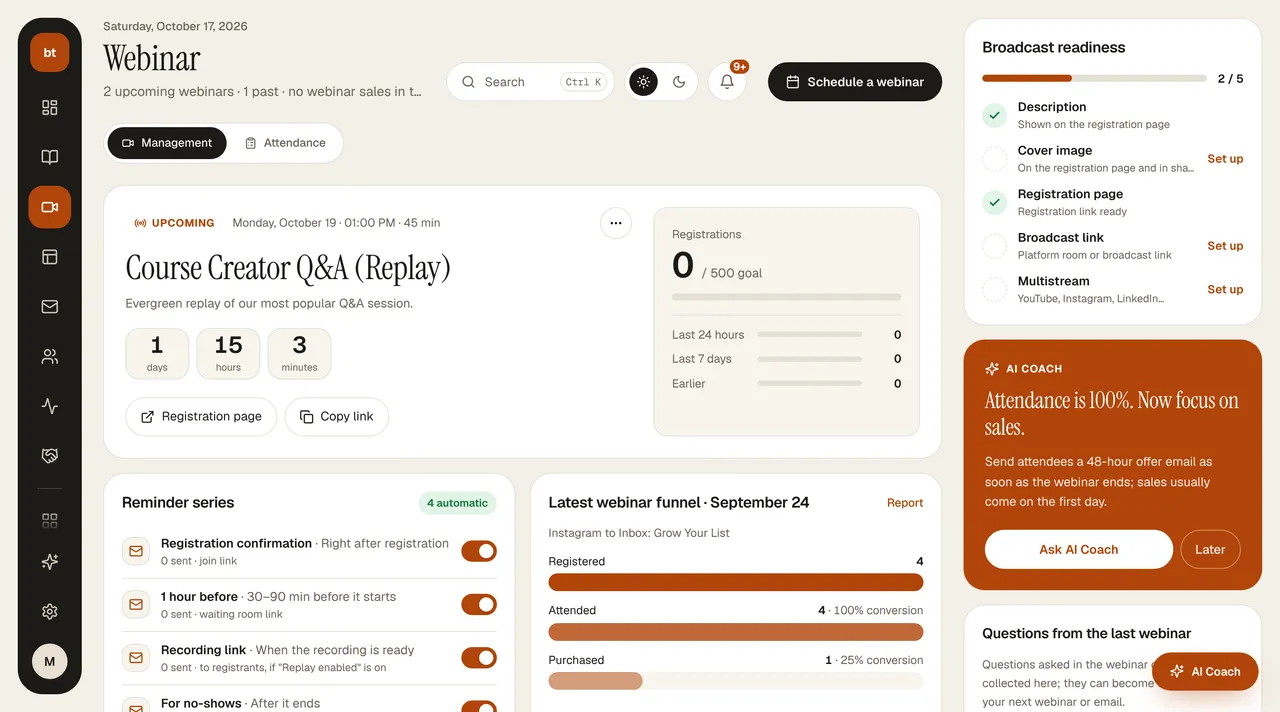
Task: Click Schedule a webinar button
Action: point(855,82)
